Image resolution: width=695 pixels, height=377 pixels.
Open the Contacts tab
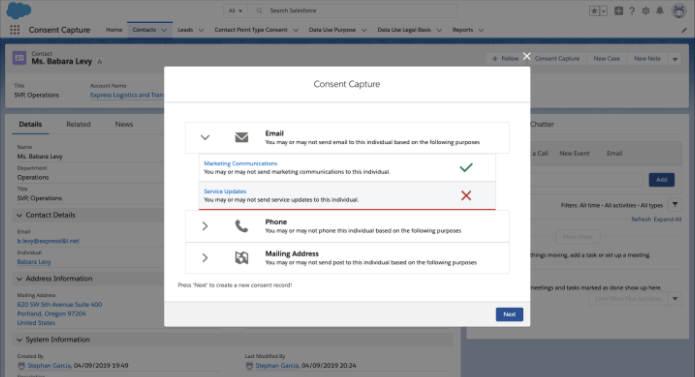(x=144, y=30)
